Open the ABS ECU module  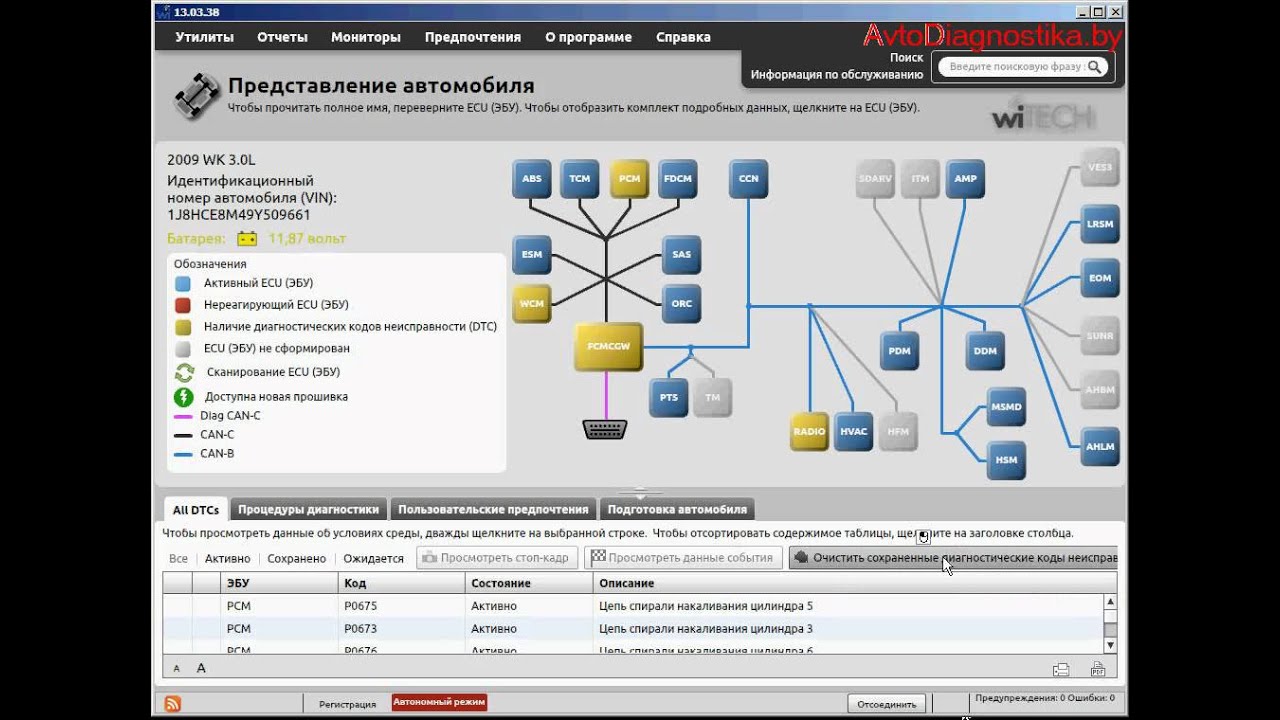pyautogui.click(x=532, y=179)
